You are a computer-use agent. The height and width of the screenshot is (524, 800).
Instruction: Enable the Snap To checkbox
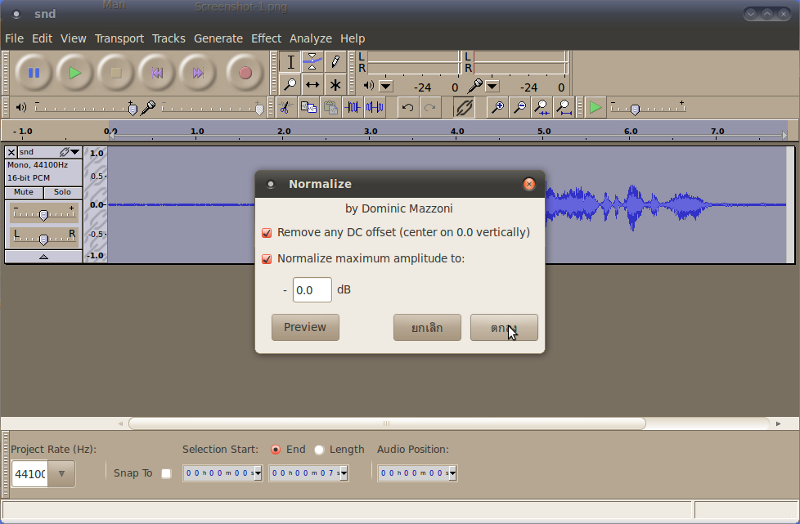pos(166,473)
